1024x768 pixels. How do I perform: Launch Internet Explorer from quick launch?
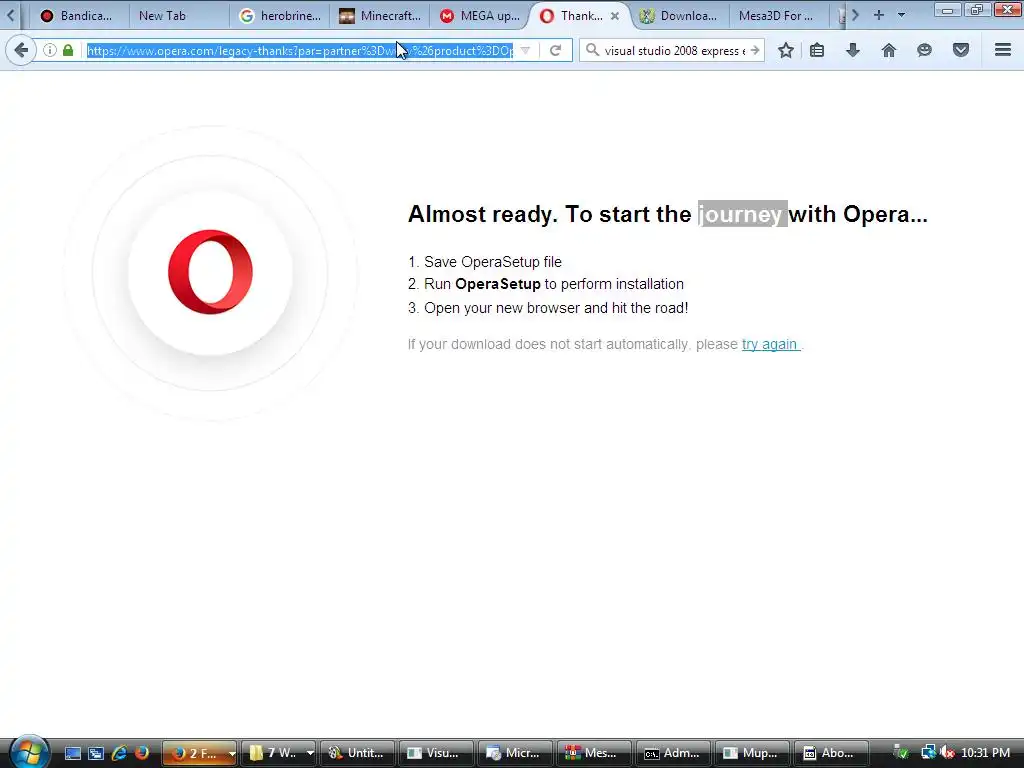click(119, 753)
